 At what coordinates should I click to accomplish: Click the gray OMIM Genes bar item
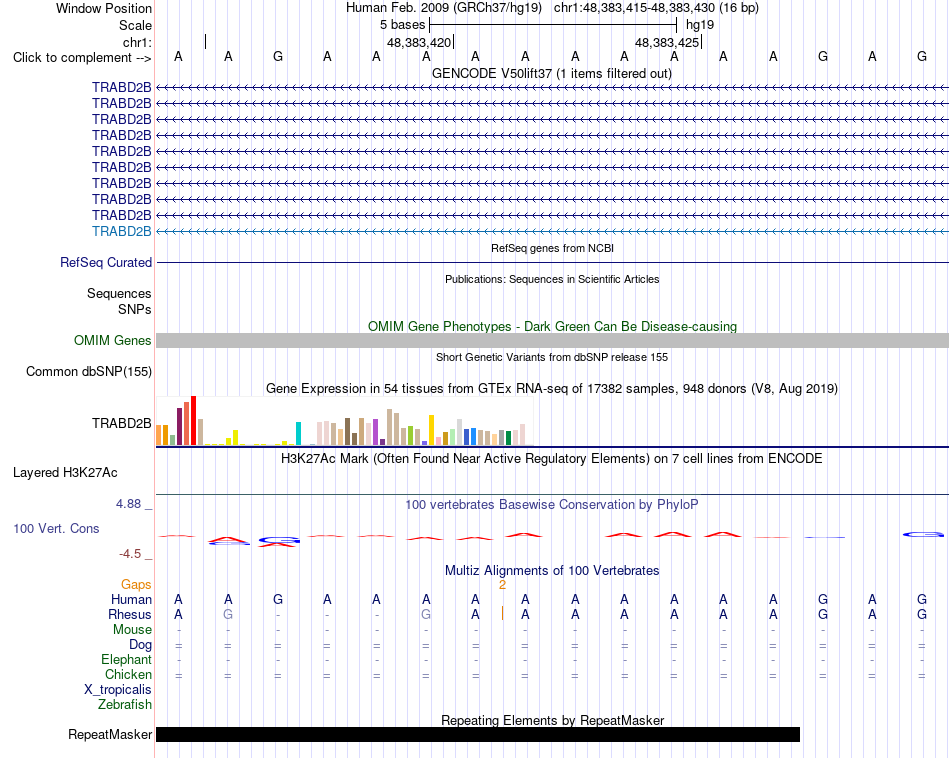(552, 341)
